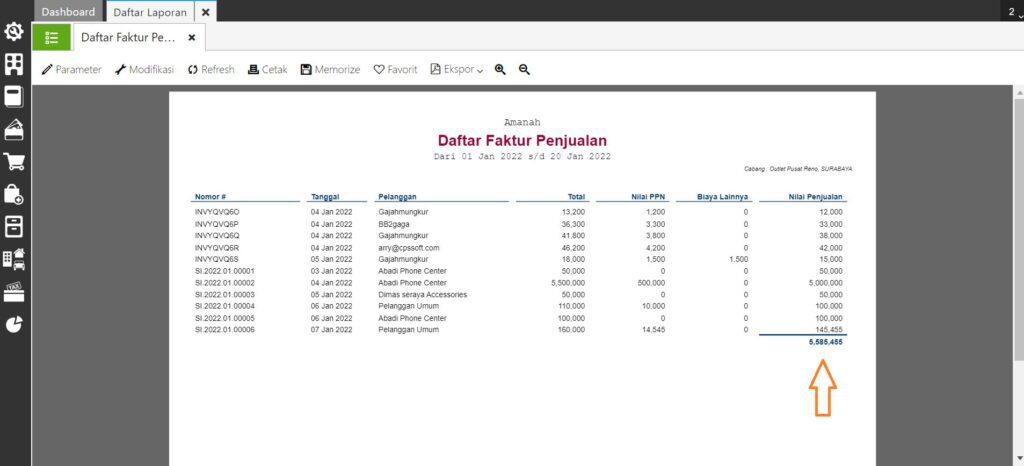Open the shopping bag plus sidebar icon
The height and width of the screenshot is (466, 1024).
click(14, 194)
